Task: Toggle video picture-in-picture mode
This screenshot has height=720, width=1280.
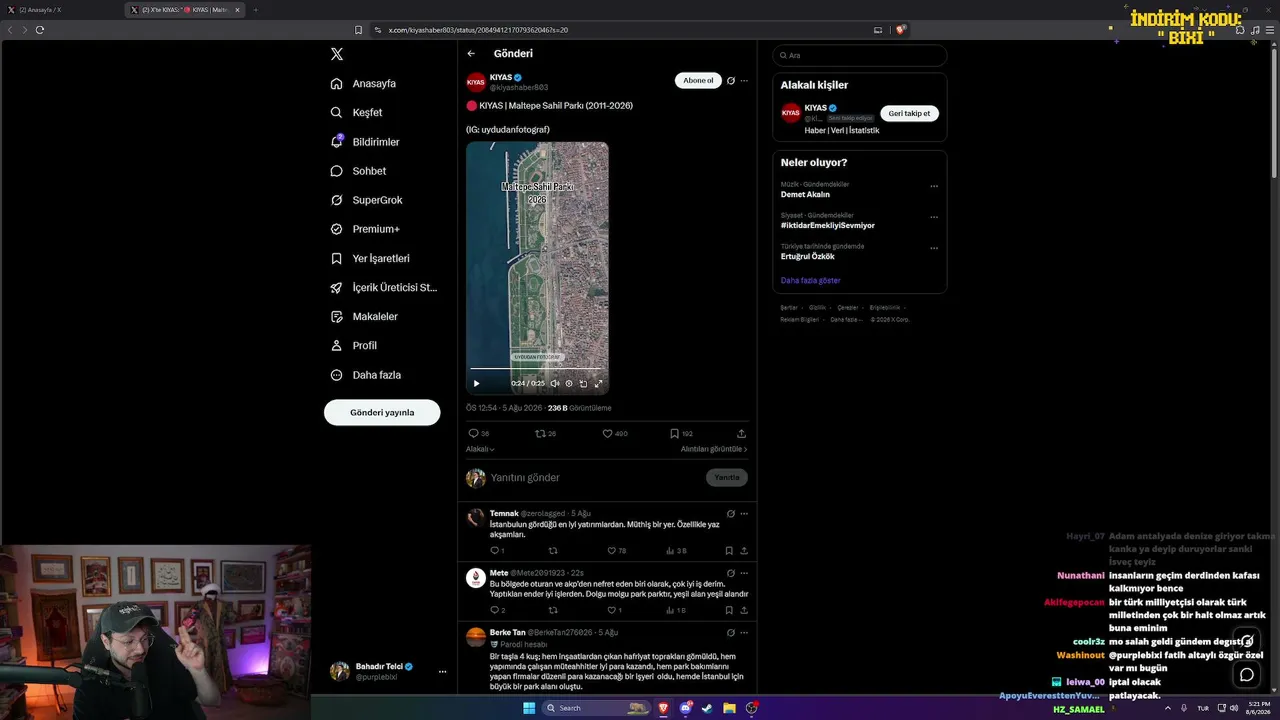Action: point(584,383)
